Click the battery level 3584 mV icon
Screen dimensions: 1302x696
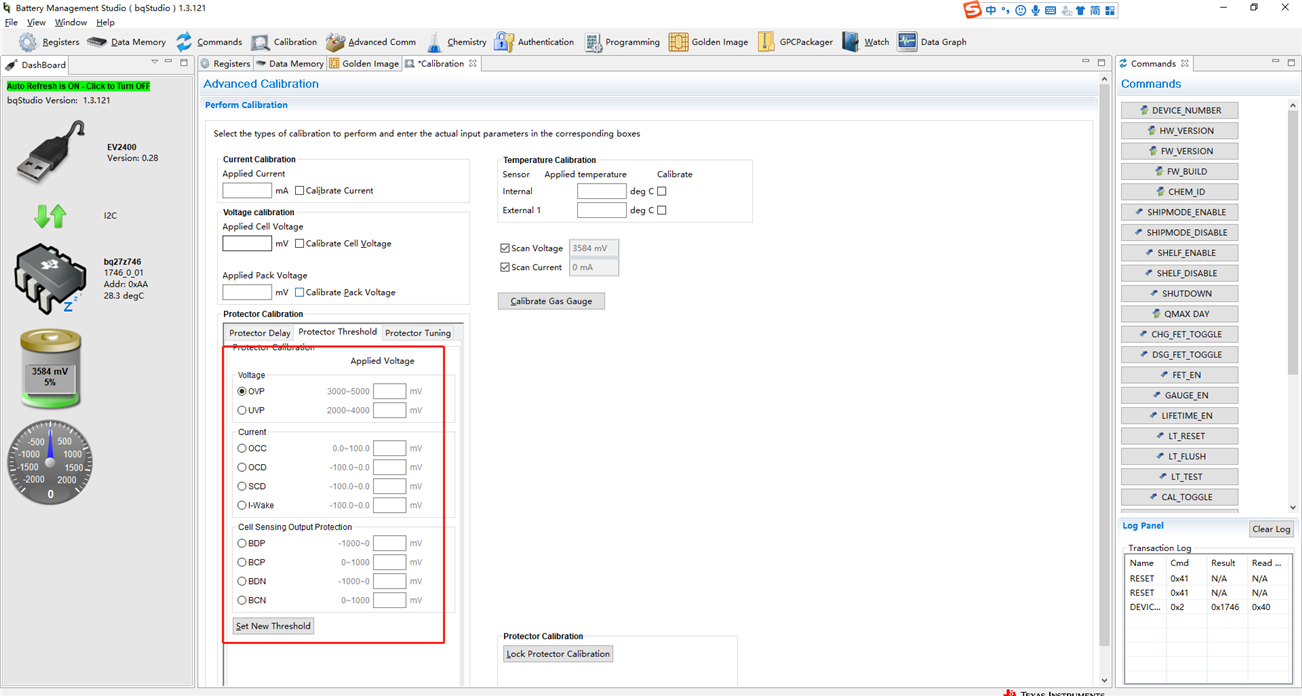click(x=50, y=370)
